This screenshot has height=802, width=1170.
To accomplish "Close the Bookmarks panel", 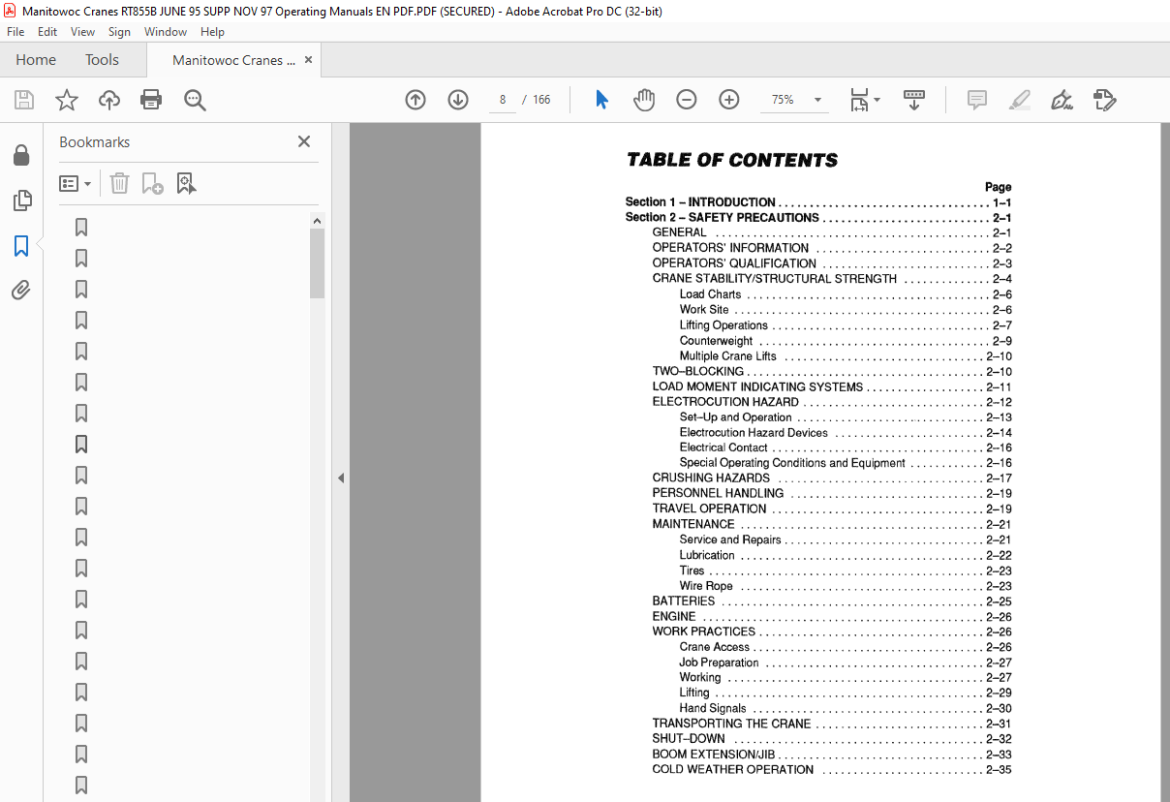I will pos(304,142).
